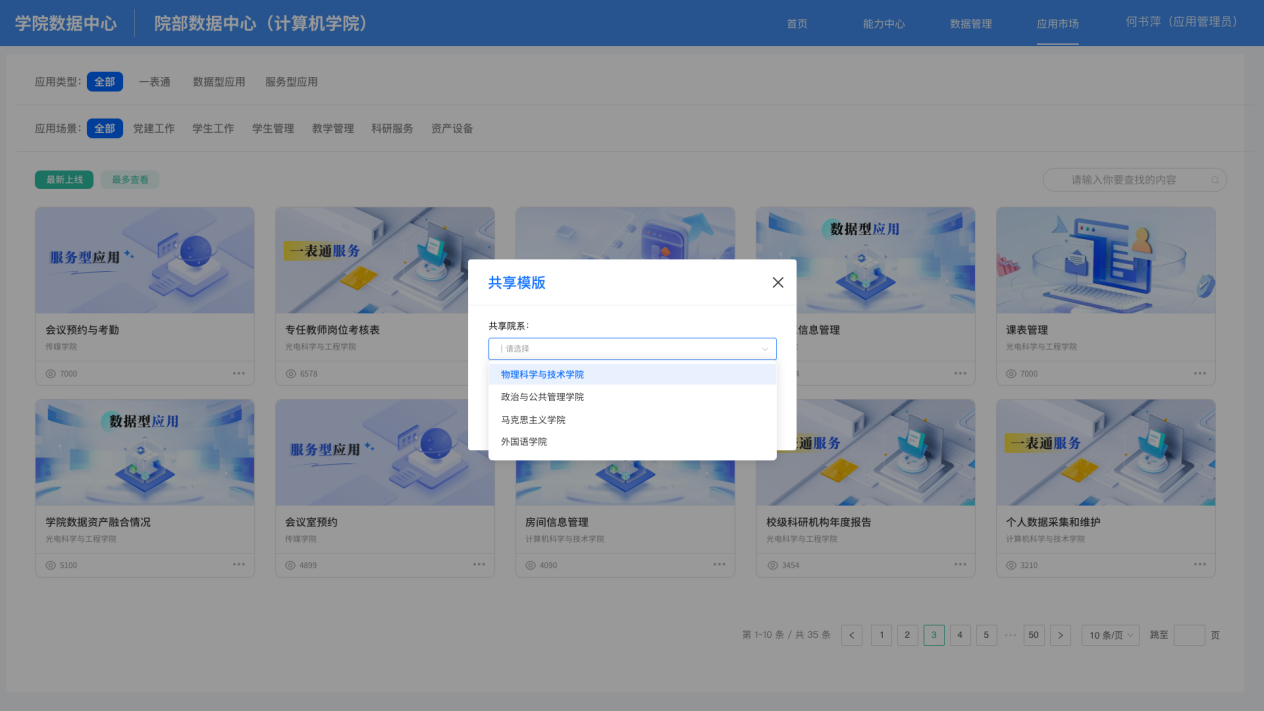Select 全部 in 应用场景 filter
This screenshot has height=711, width=1264.
pos(105,128)
